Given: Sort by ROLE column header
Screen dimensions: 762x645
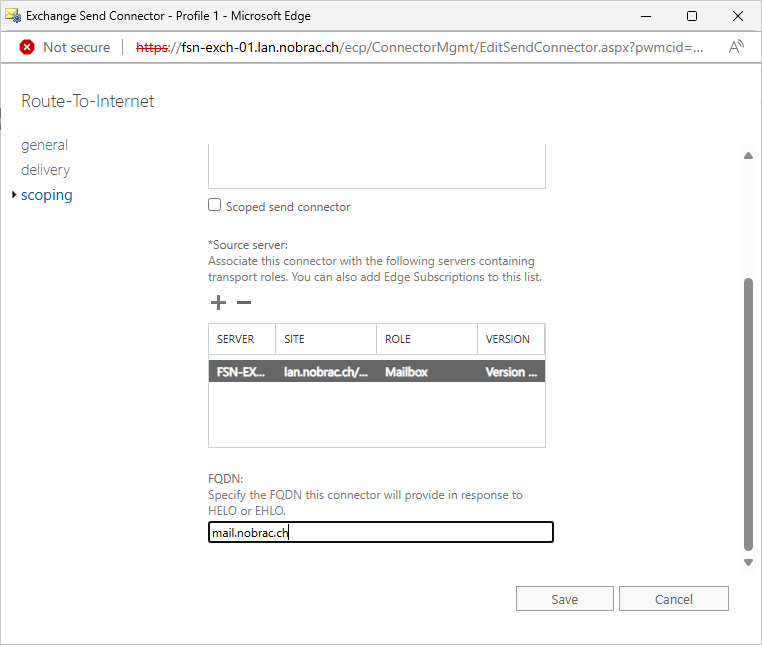Looking at the screenshot, I should click(427, 339).
